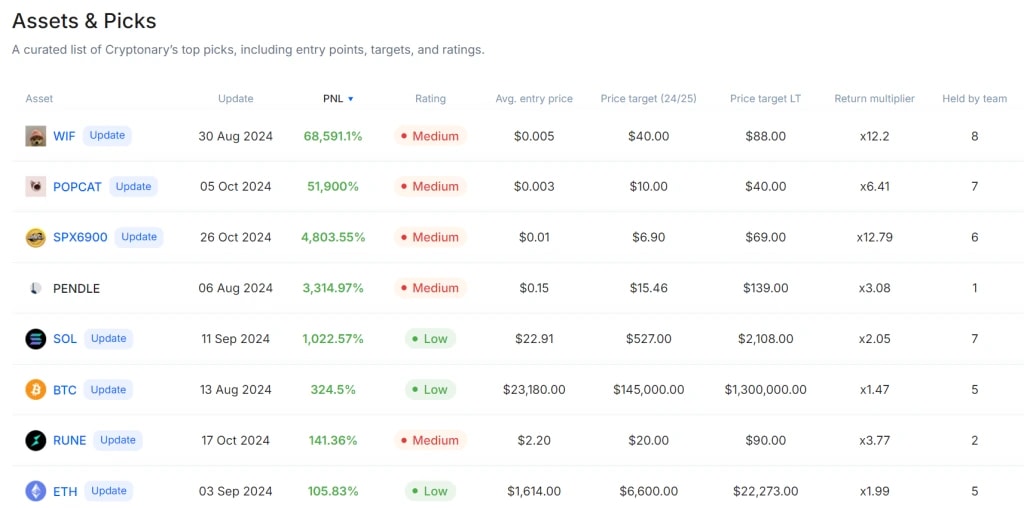The image size is (1024, 508).
Task: Click the 141.36% PNL value
Action: [x=333, y=440]
